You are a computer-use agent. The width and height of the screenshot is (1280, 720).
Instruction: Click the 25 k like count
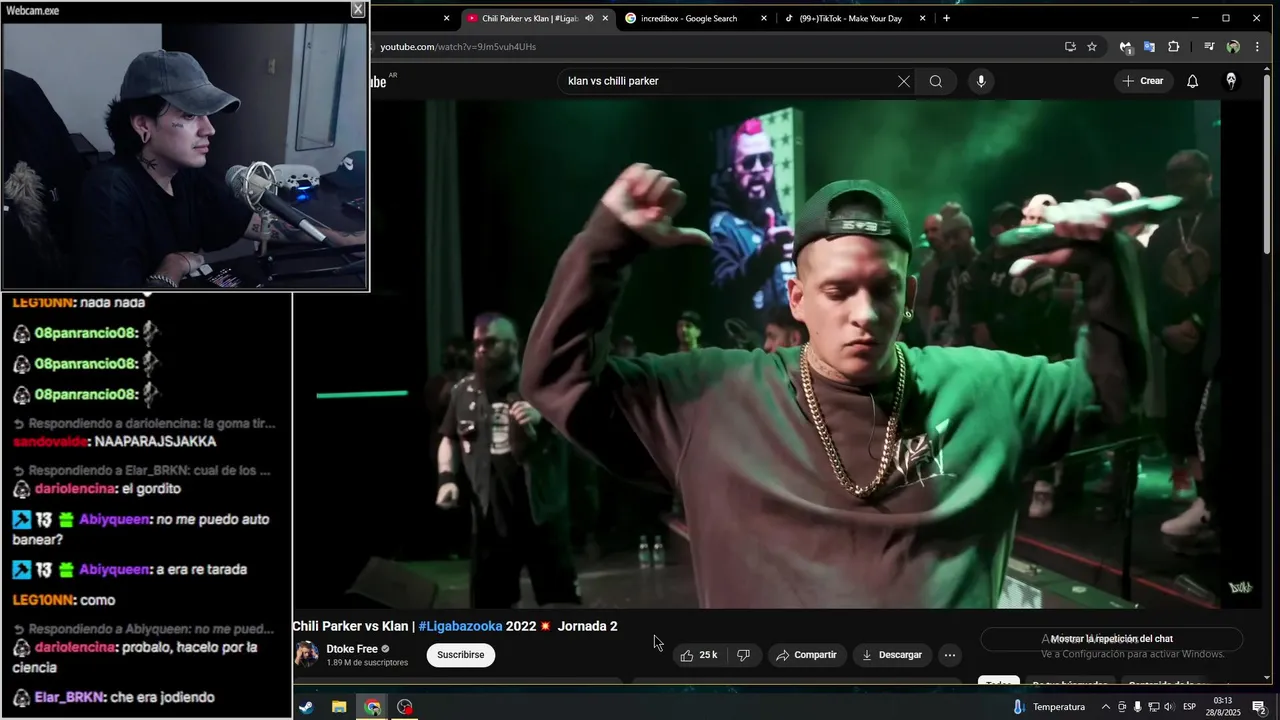click(x=708, y=655)
